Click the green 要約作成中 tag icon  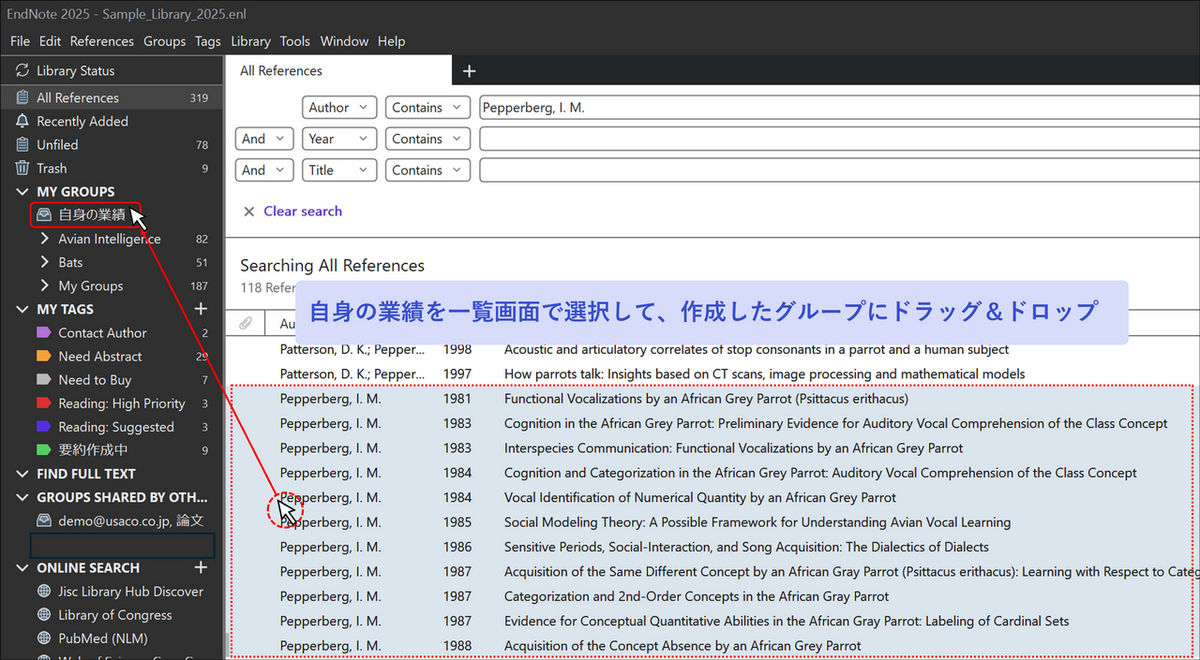coord(43,450)
